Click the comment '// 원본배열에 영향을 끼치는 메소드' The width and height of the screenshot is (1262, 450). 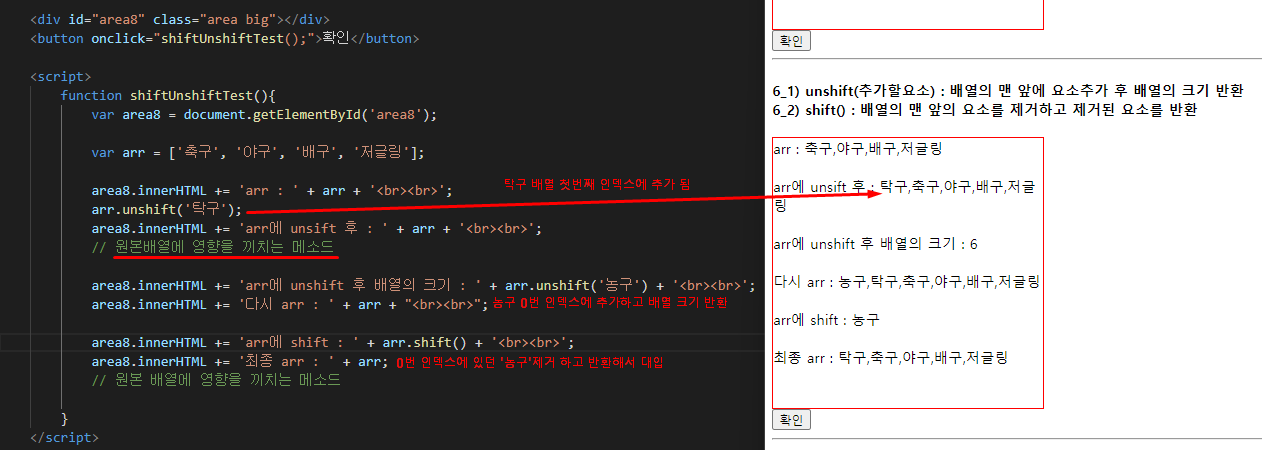click(x=212, y=247)
